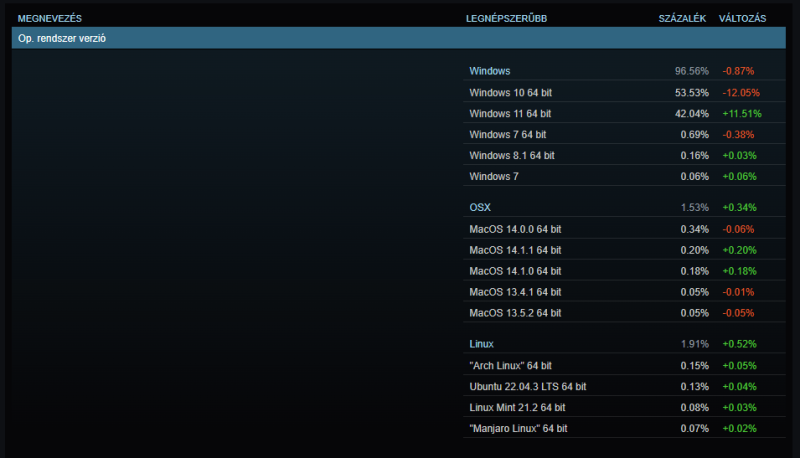
Task: Click the MacOS 14.0.0 64 bit row
Action: pos(624,229)
